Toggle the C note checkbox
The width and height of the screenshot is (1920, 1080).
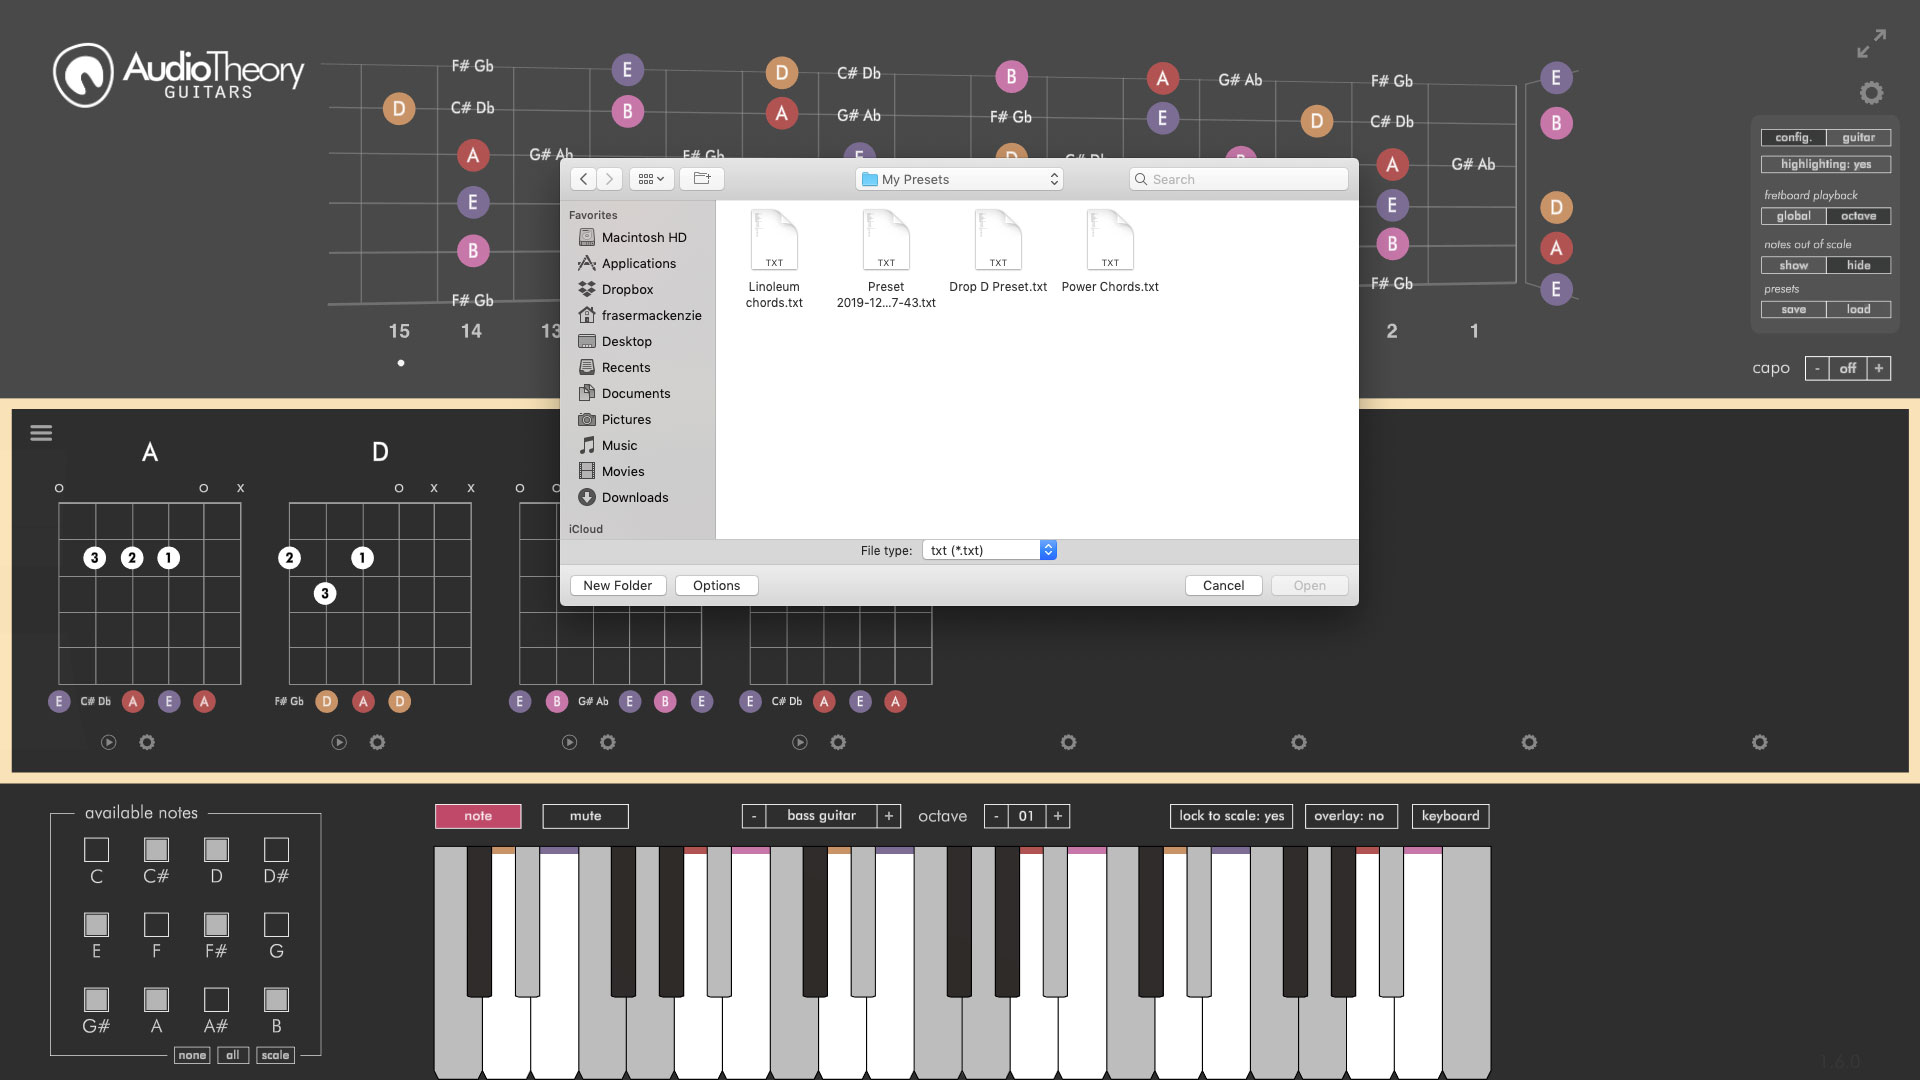click(96, 849)
